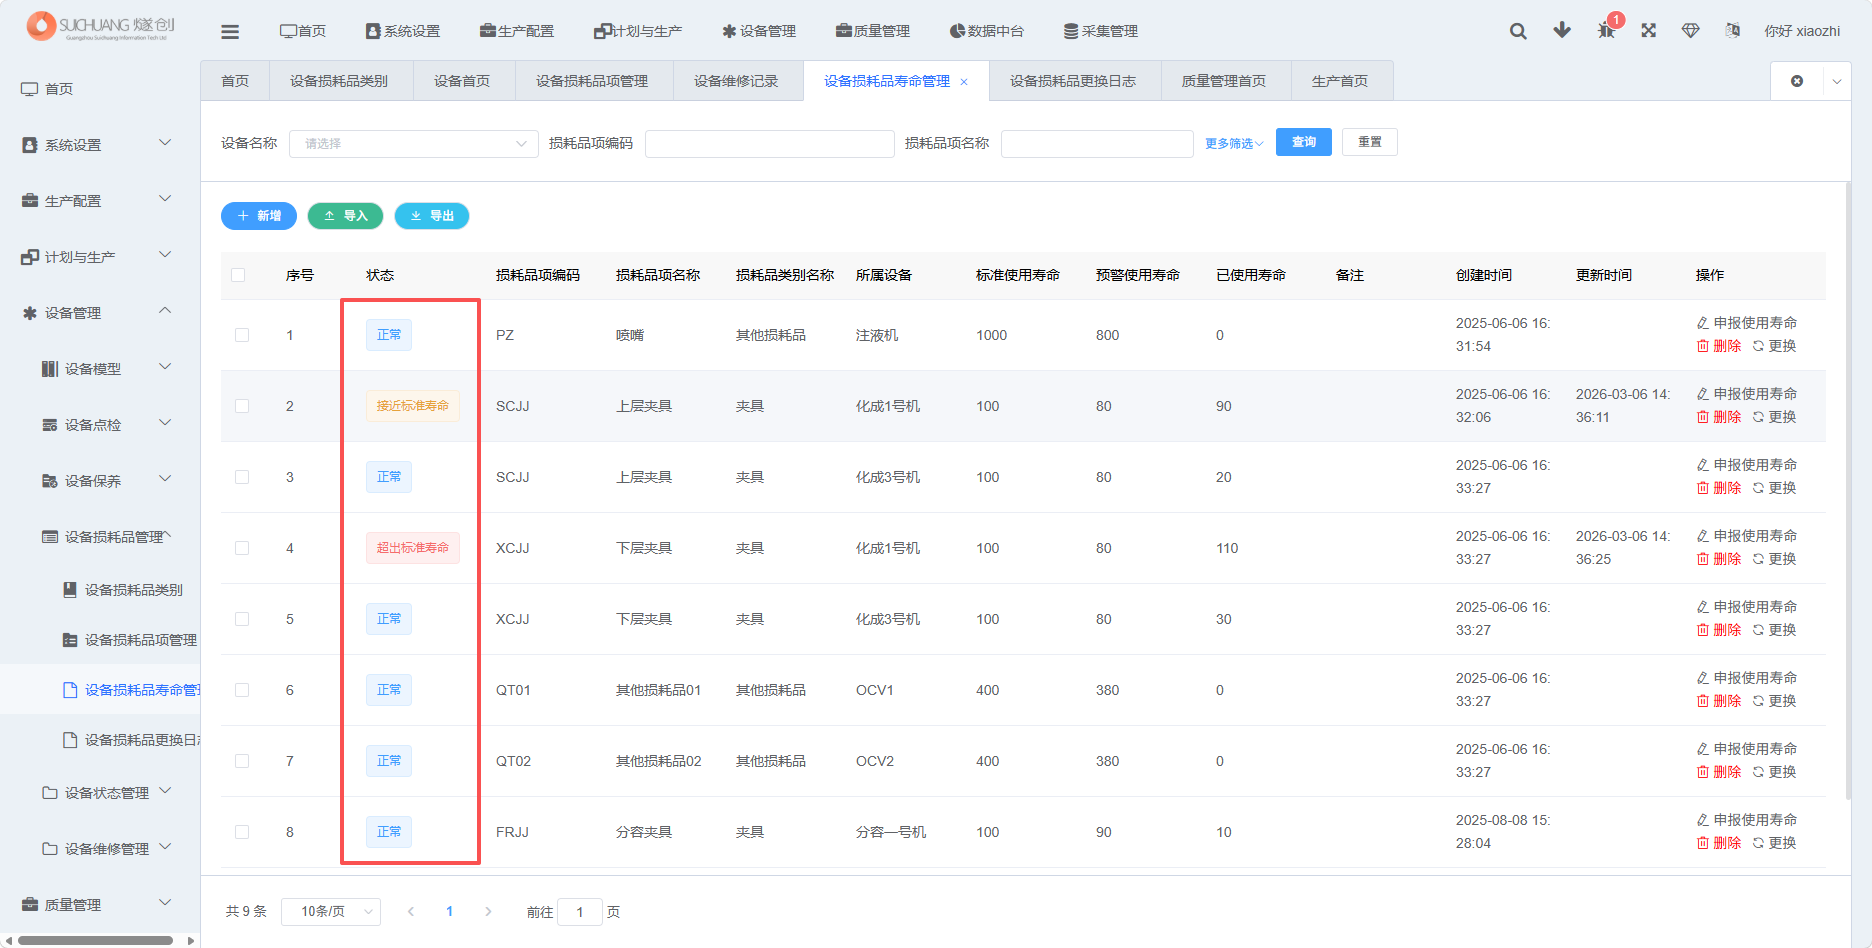Click the SUCHUANG logo
Viewport: 1872px width, 948px height.
click(101, 26)
